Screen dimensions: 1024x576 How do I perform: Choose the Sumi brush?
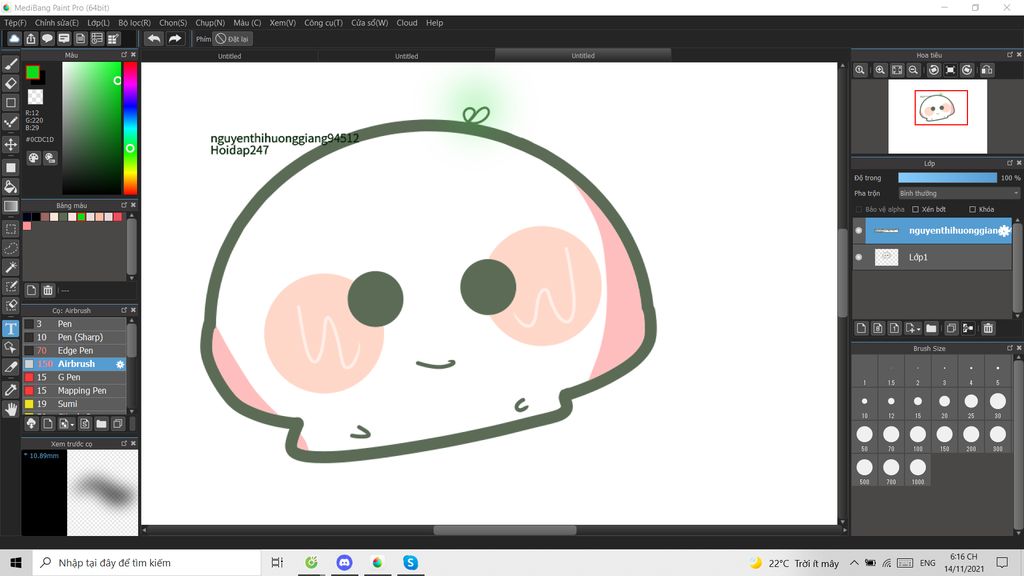(x=74, y=404)
